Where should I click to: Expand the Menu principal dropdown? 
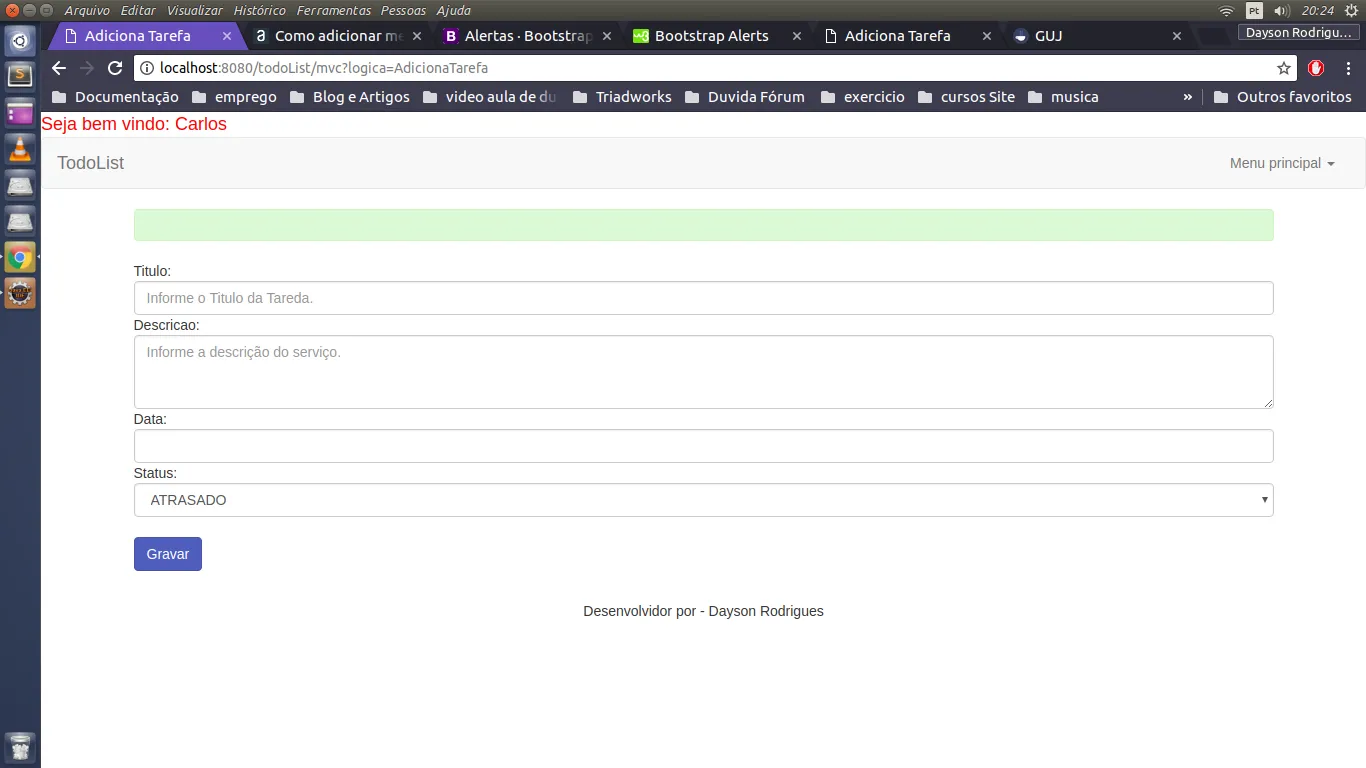1282,163
